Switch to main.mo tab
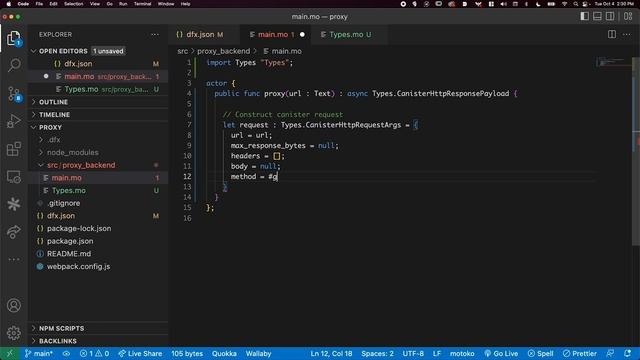Viewport: 640px width, 360px height. click(x=276, y=35)
